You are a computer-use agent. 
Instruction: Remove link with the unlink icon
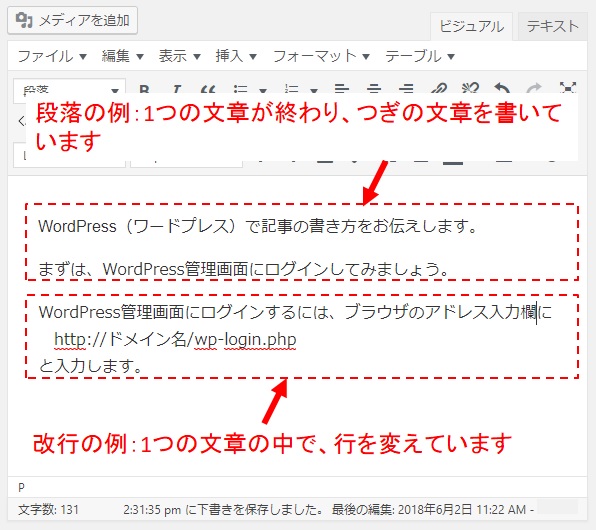[x=470, y=89]
